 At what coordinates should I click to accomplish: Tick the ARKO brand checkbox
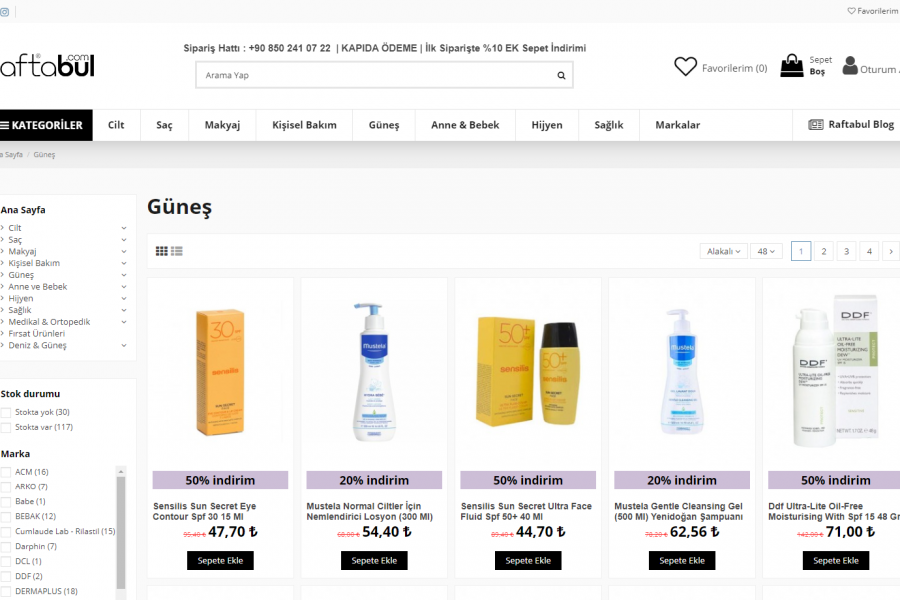(x=6, y=486)
